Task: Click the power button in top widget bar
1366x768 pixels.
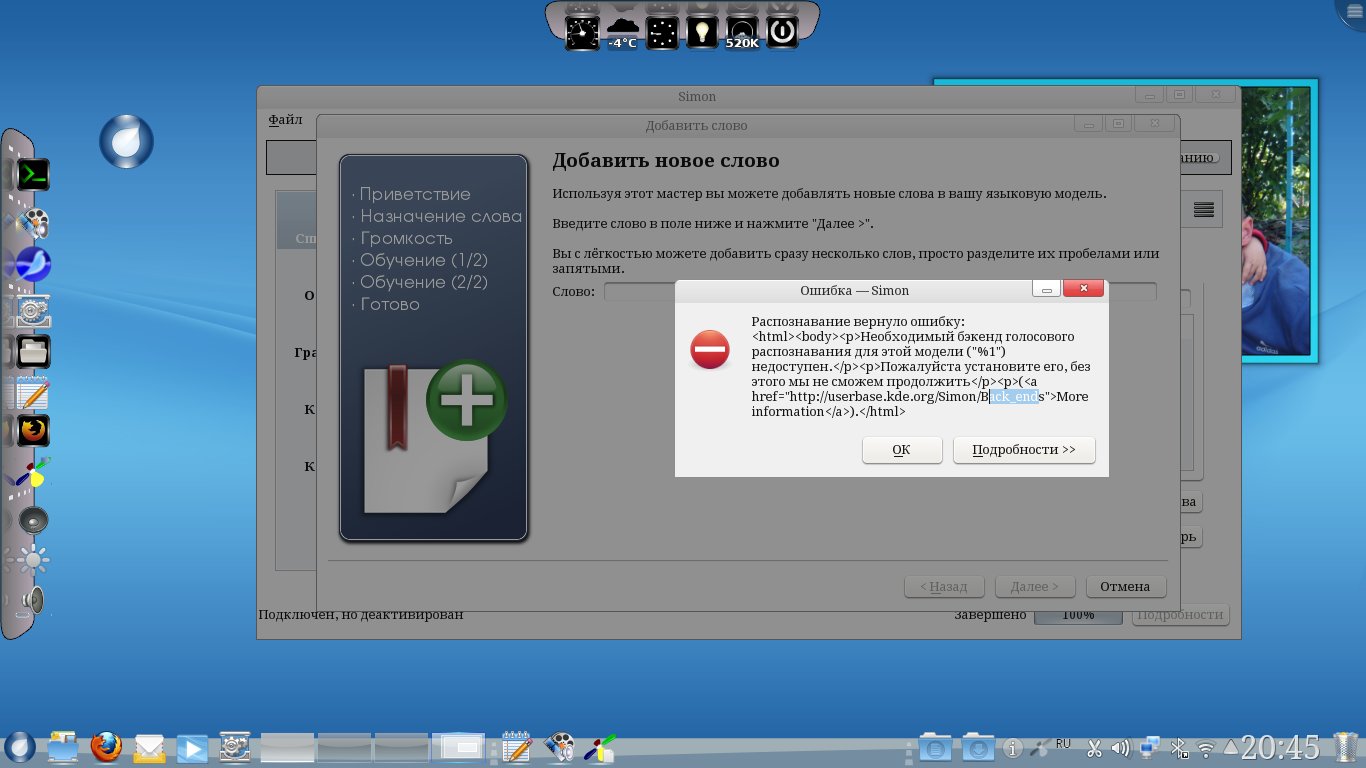Action: point(782,32)
